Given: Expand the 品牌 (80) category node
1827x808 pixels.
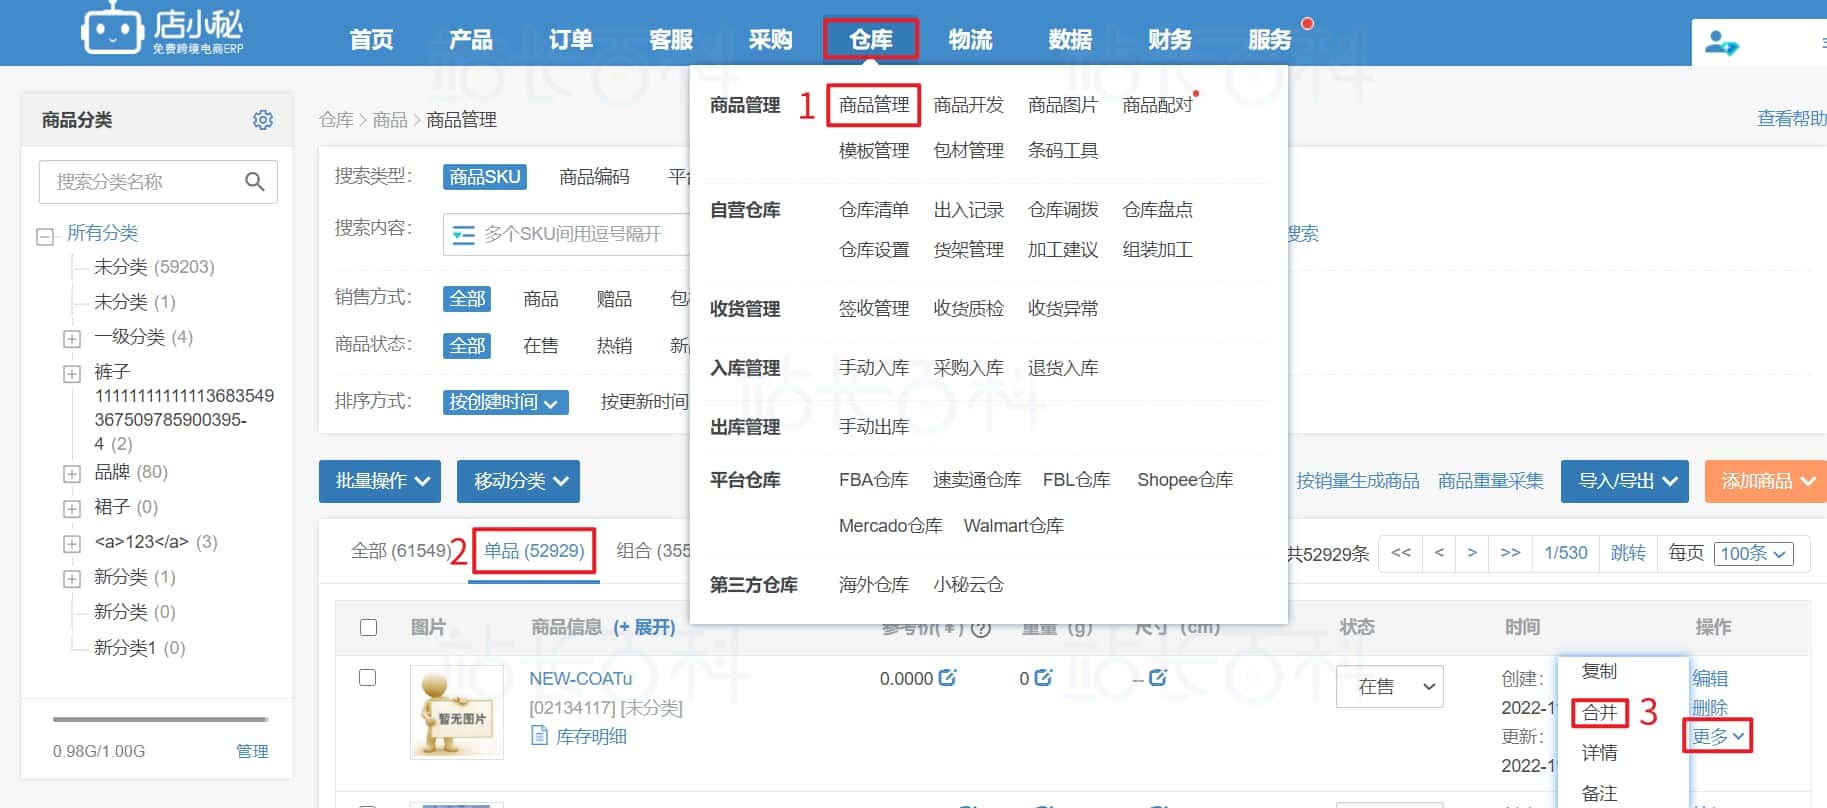Looking at the screenshot, I should click(x=72, y=474).
